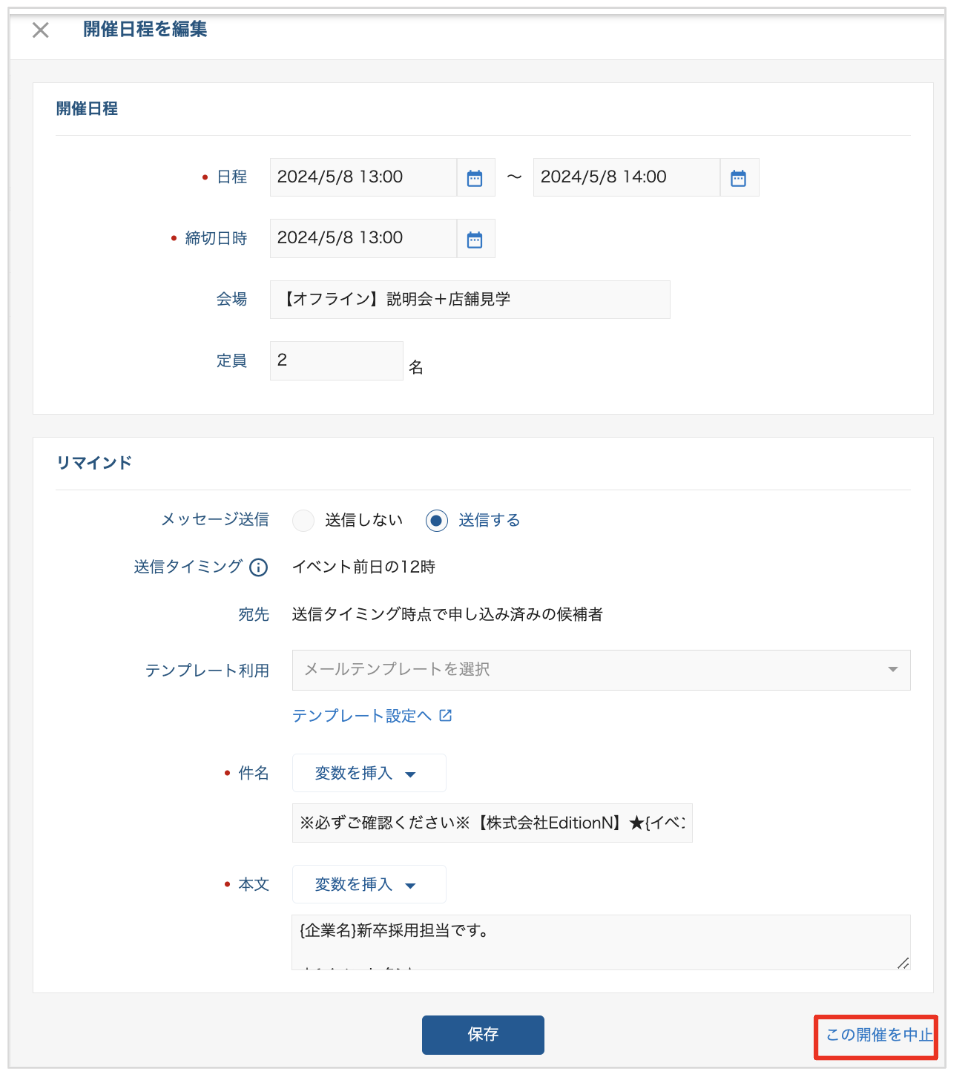Expand 変数を挿入 dropdown for 本文
The height and width of the screenshot is (1080, 956).
tap(368, 885)
